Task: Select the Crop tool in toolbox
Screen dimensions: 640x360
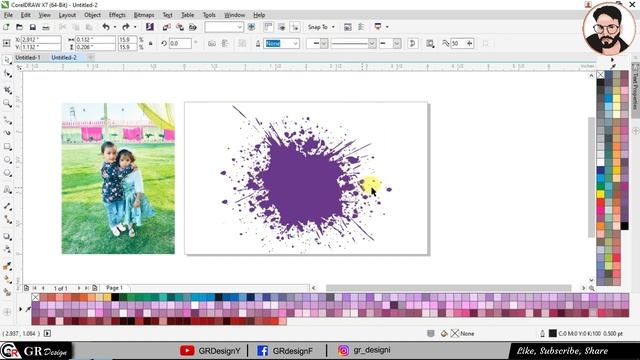Action: 7,89
